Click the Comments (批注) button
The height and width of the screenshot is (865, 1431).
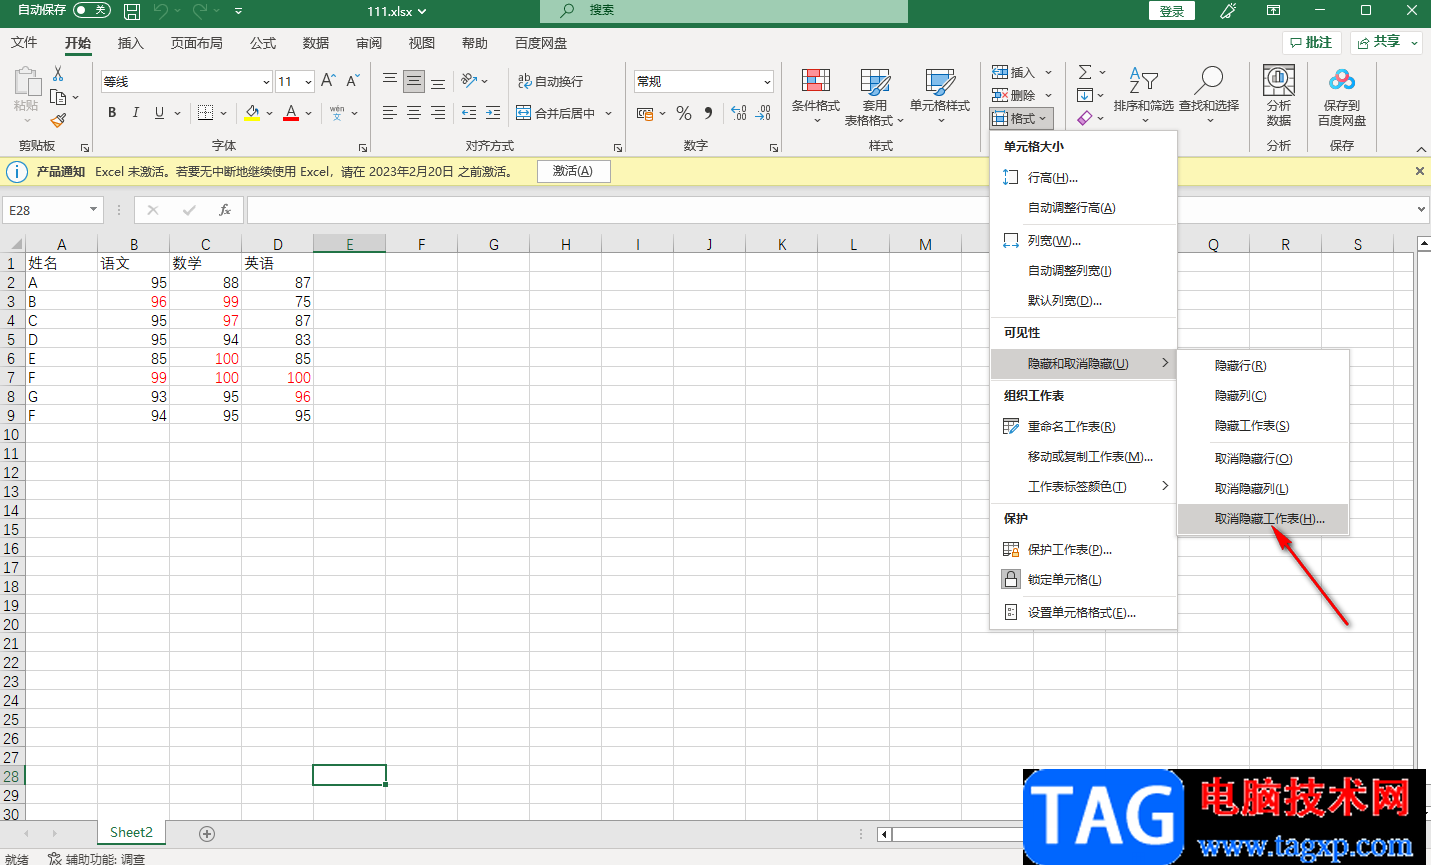coord(1312,42)
